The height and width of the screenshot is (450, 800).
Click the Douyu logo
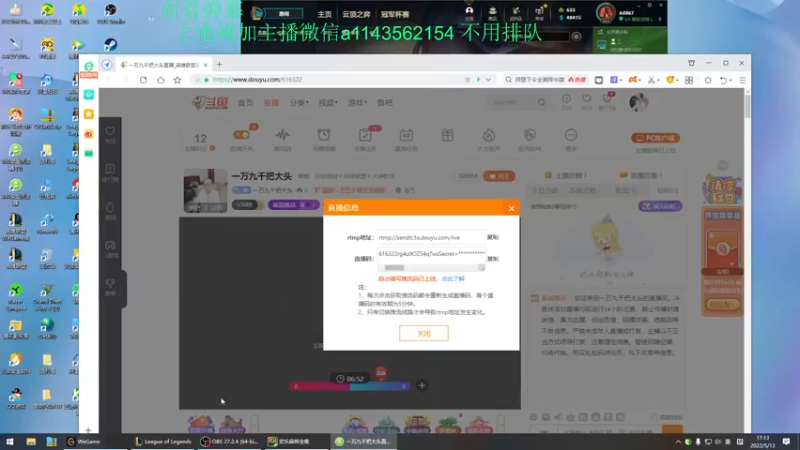tap(210, 103)
